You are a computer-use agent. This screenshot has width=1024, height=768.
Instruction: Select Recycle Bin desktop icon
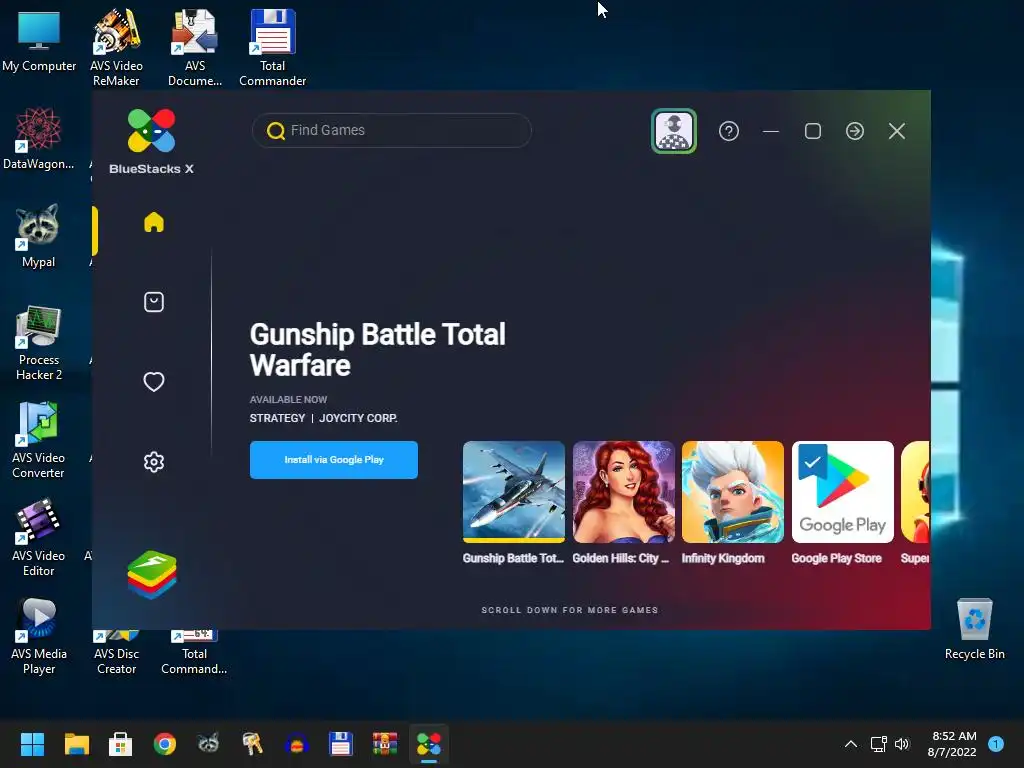[974, 629]
